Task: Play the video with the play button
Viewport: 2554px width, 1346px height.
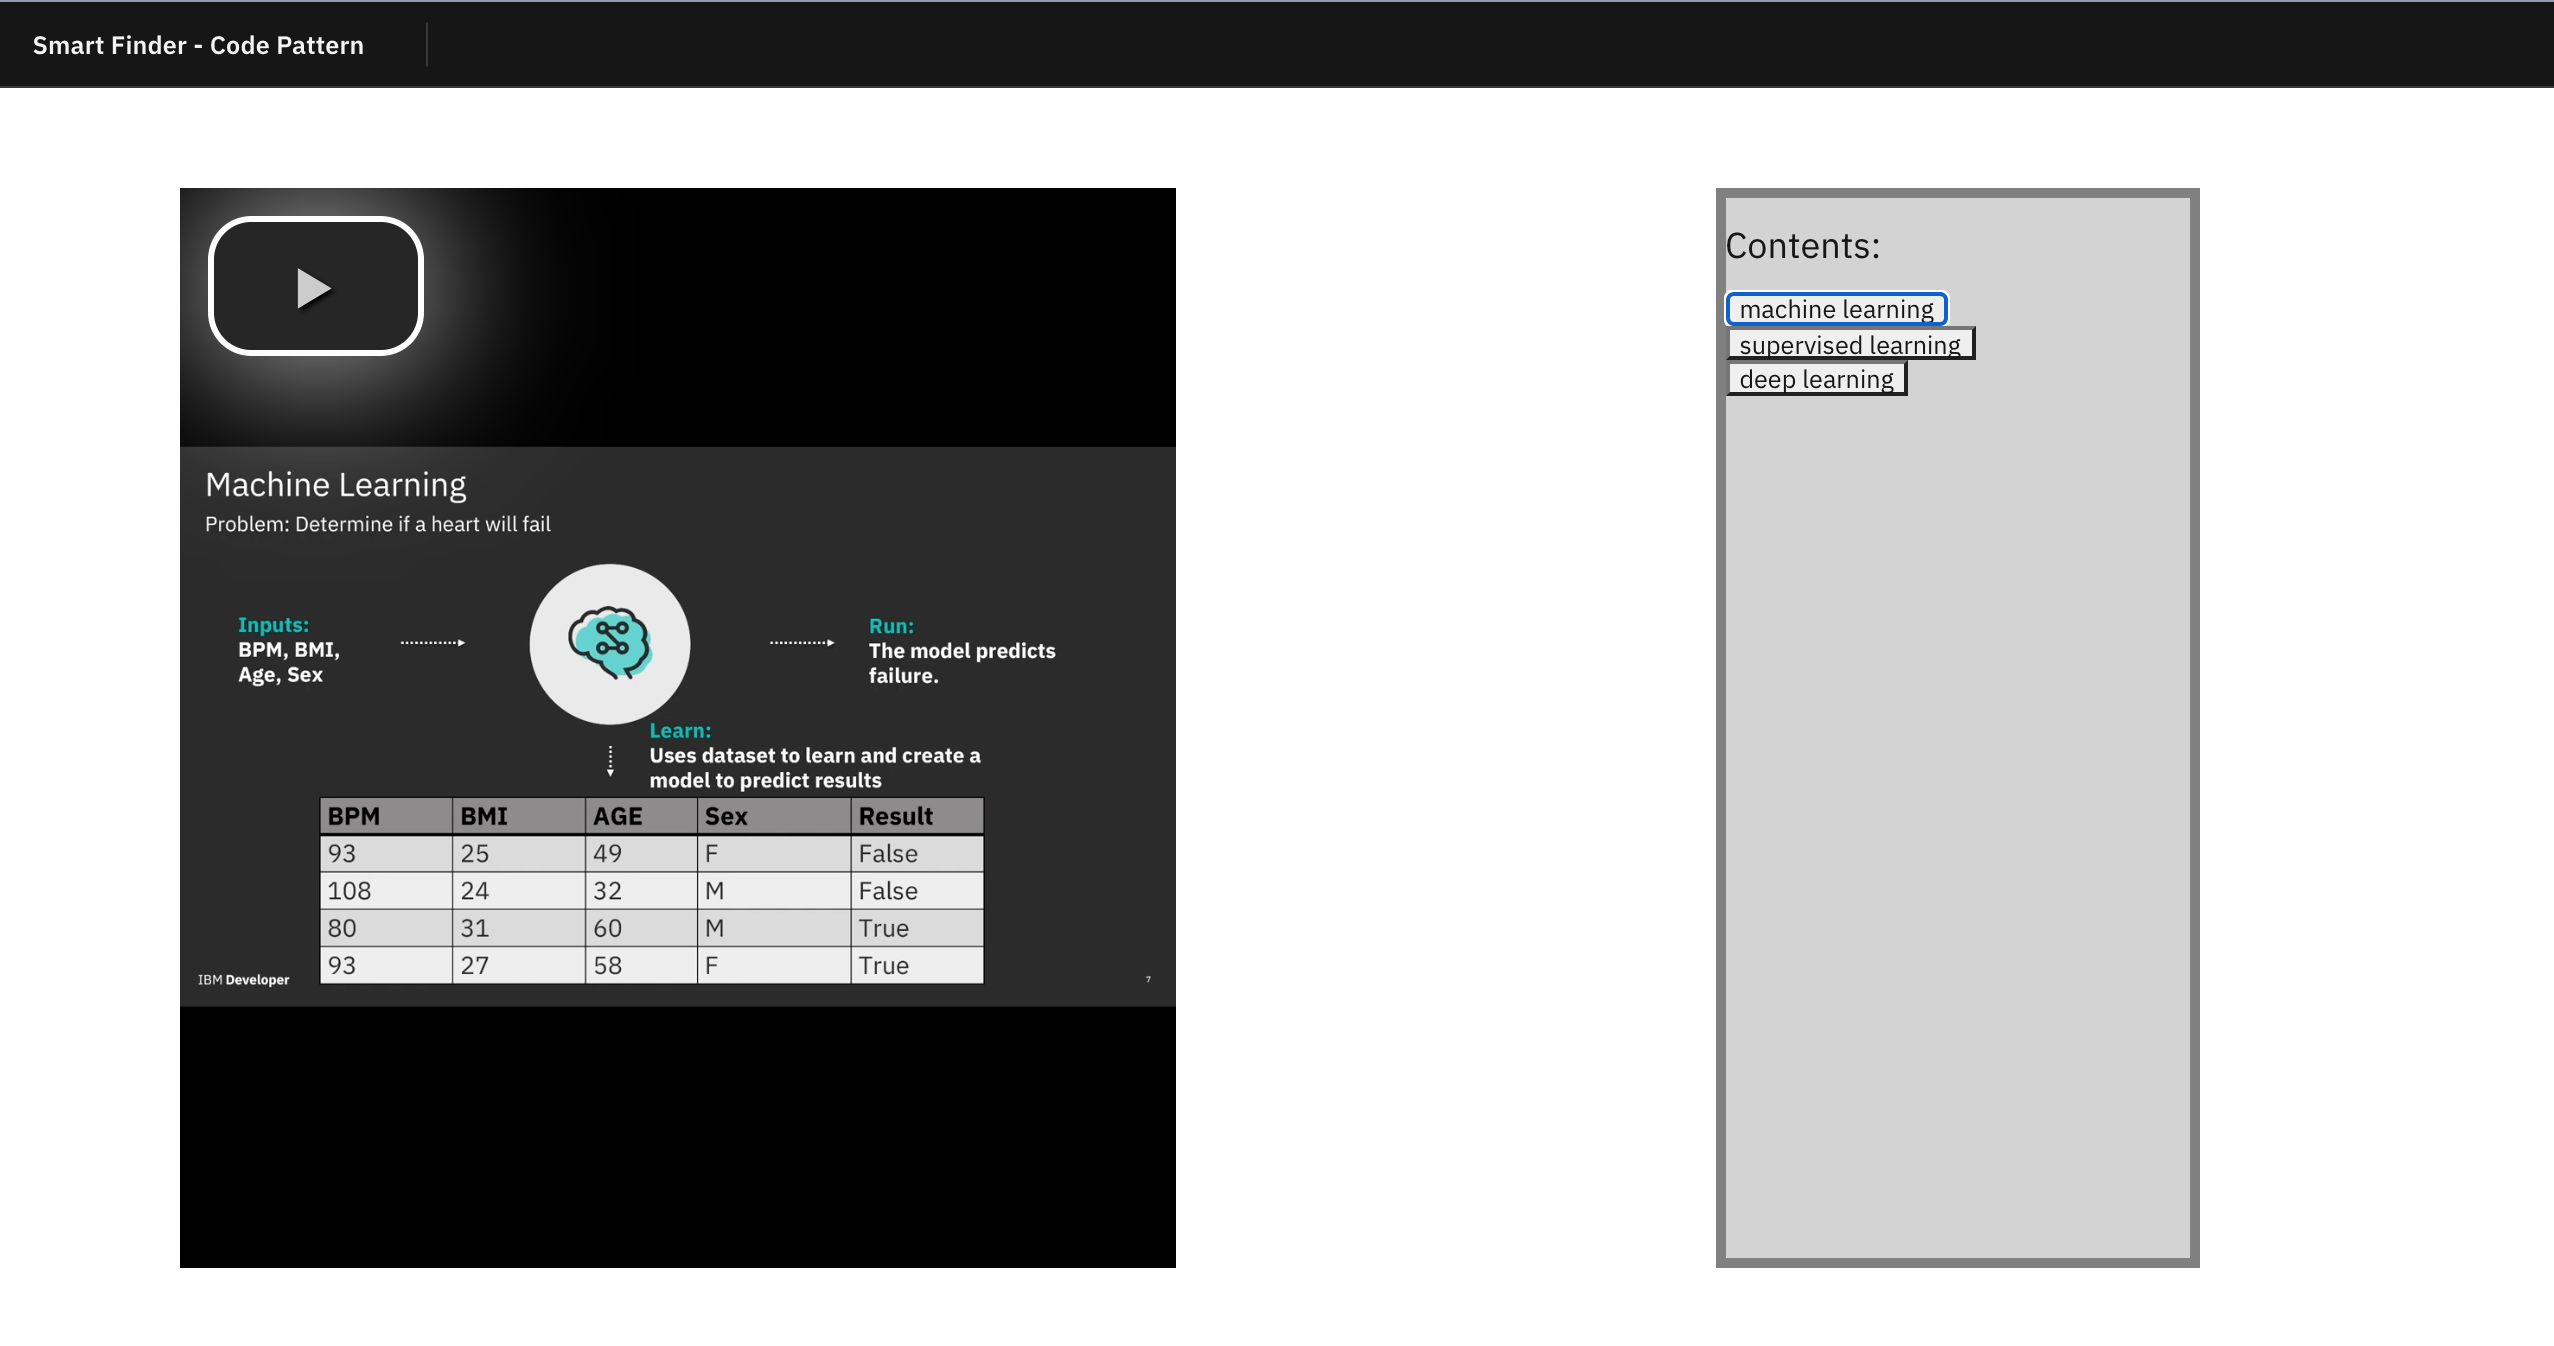Action: 315,287
